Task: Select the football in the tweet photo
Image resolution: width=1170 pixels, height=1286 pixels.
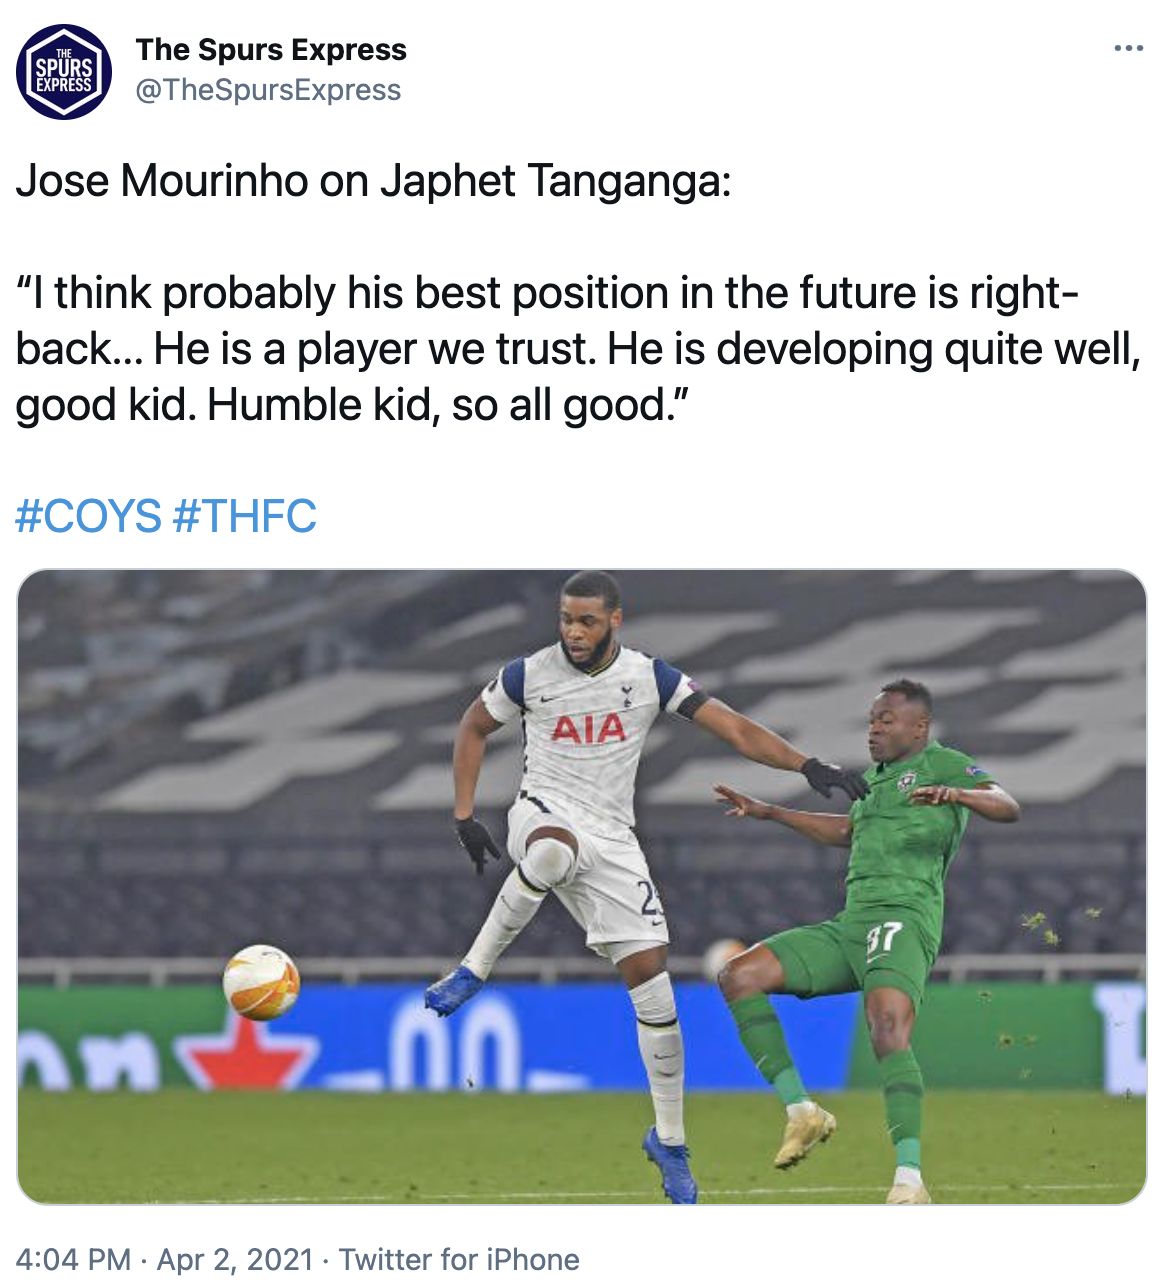Action: [261, 982]
